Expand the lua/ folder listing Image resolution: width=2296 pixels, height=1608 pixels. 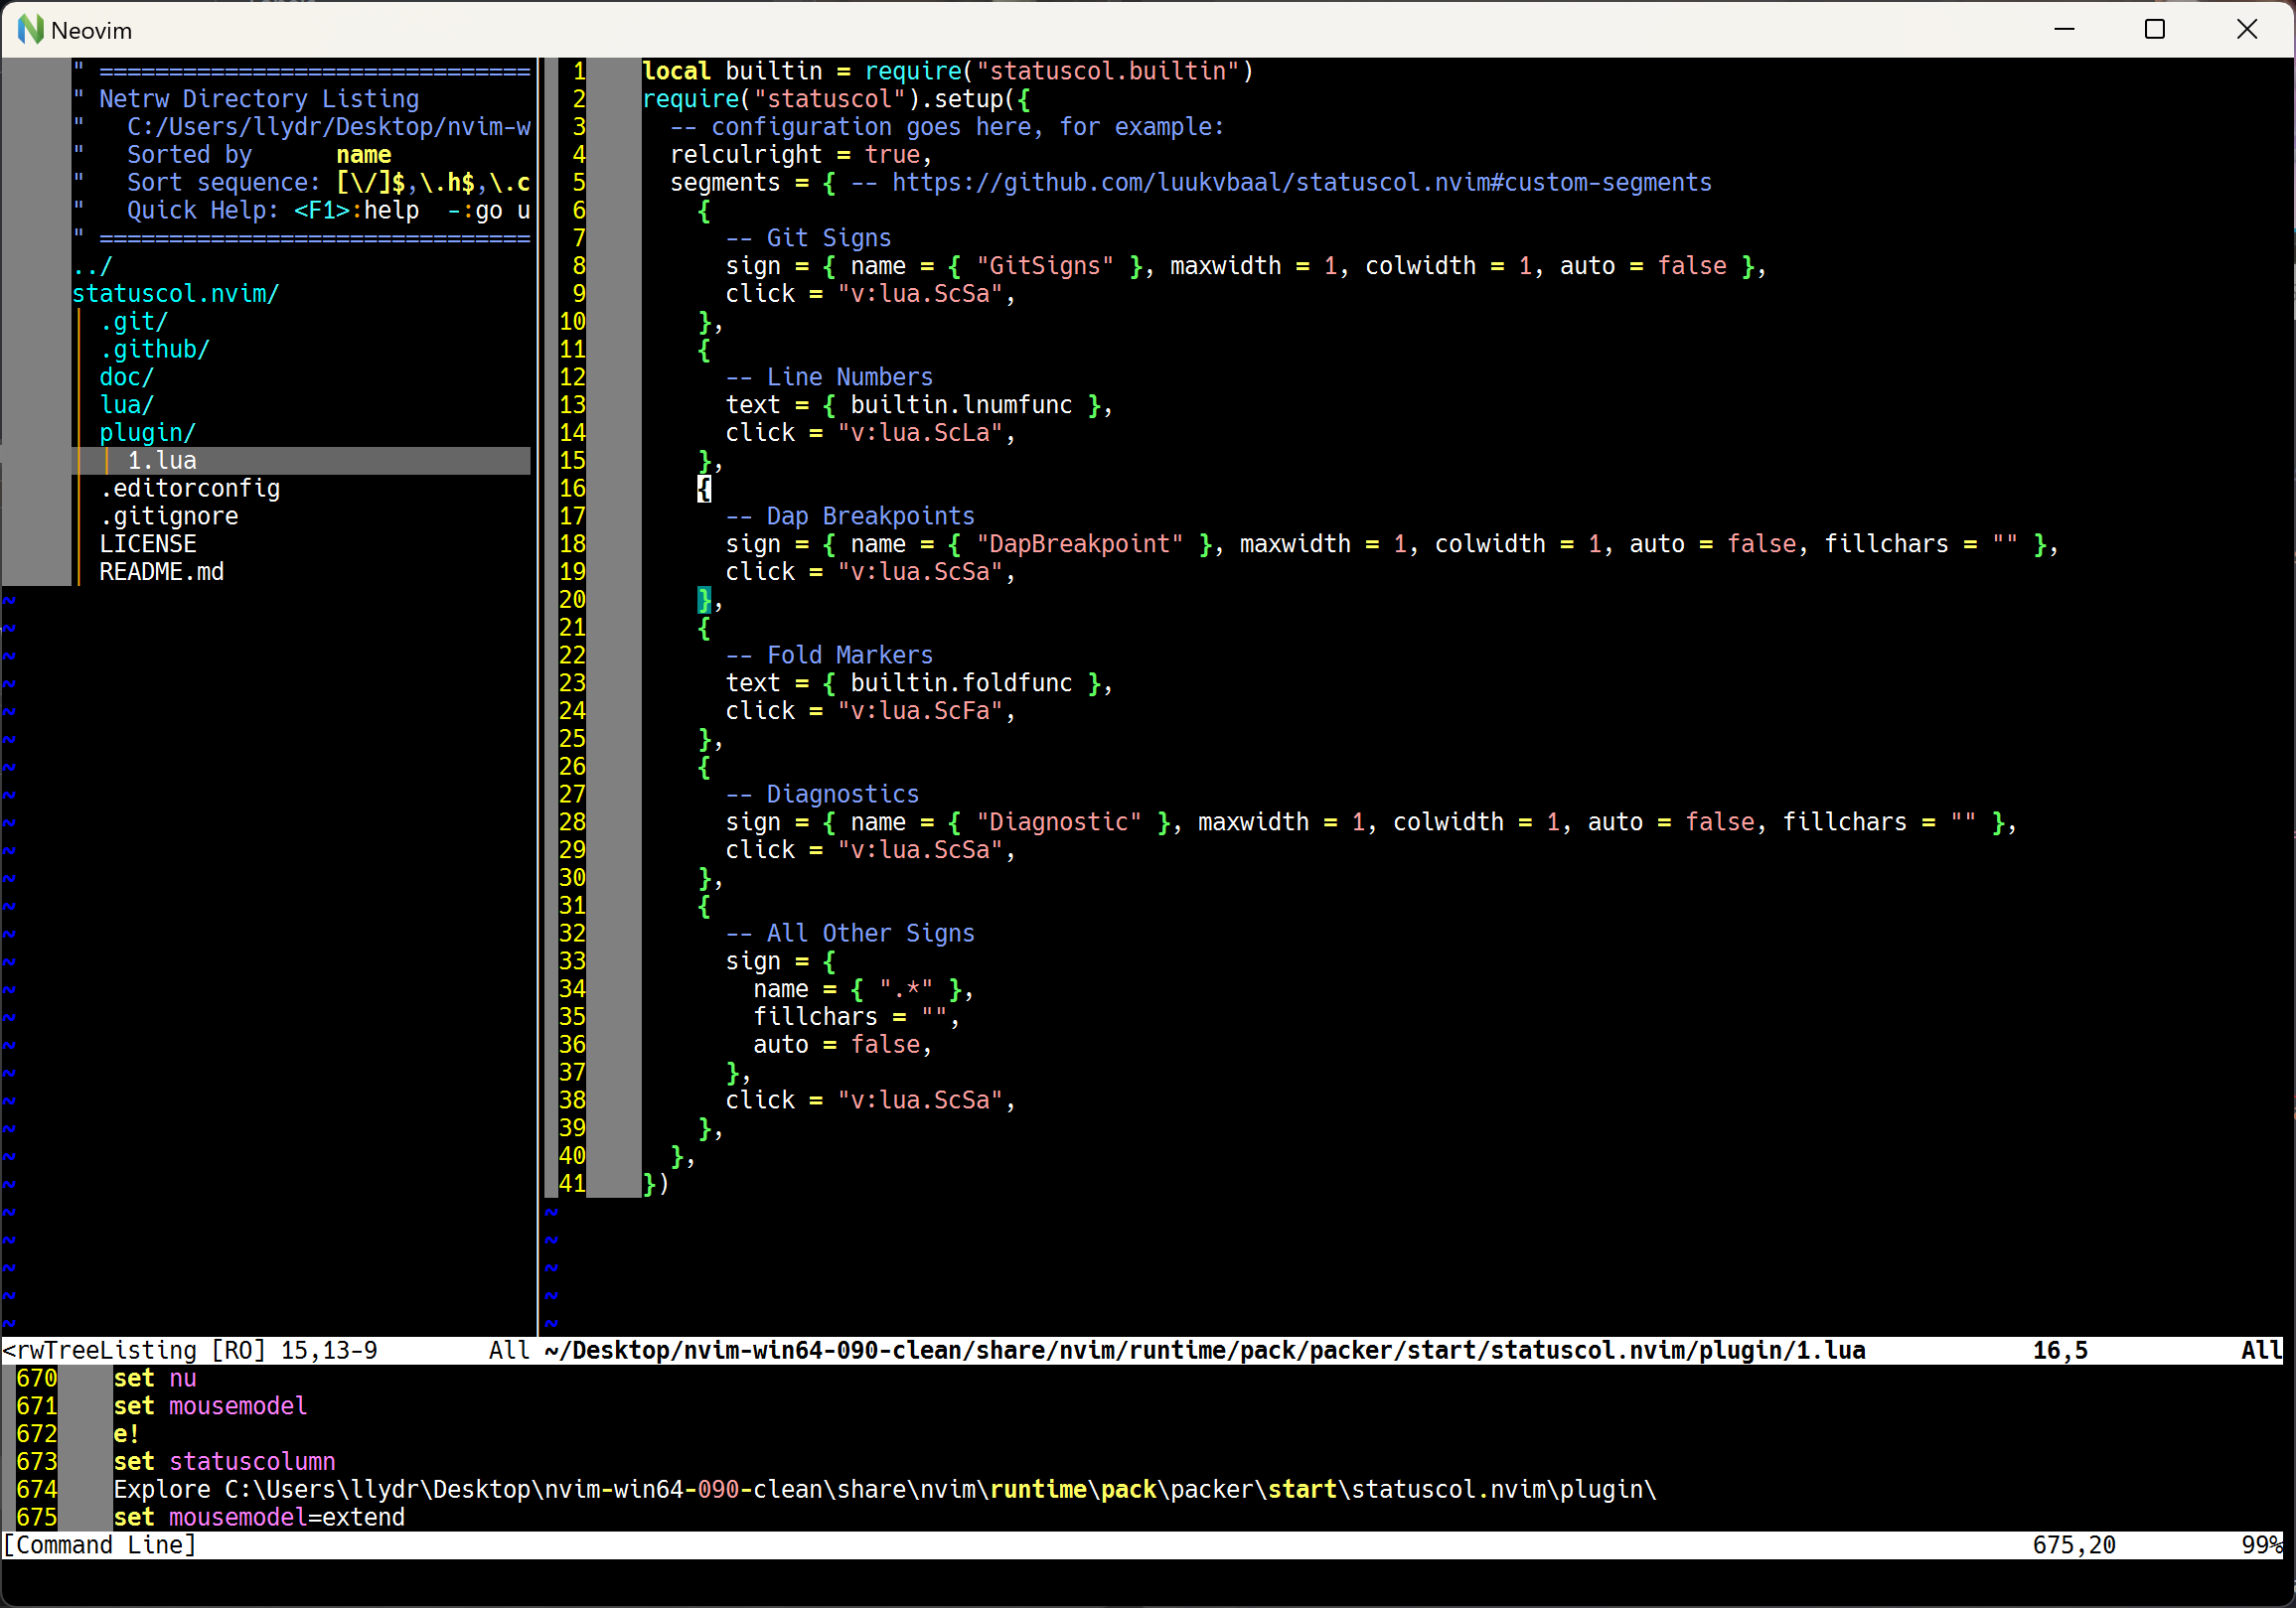click(x=126, y=404)
